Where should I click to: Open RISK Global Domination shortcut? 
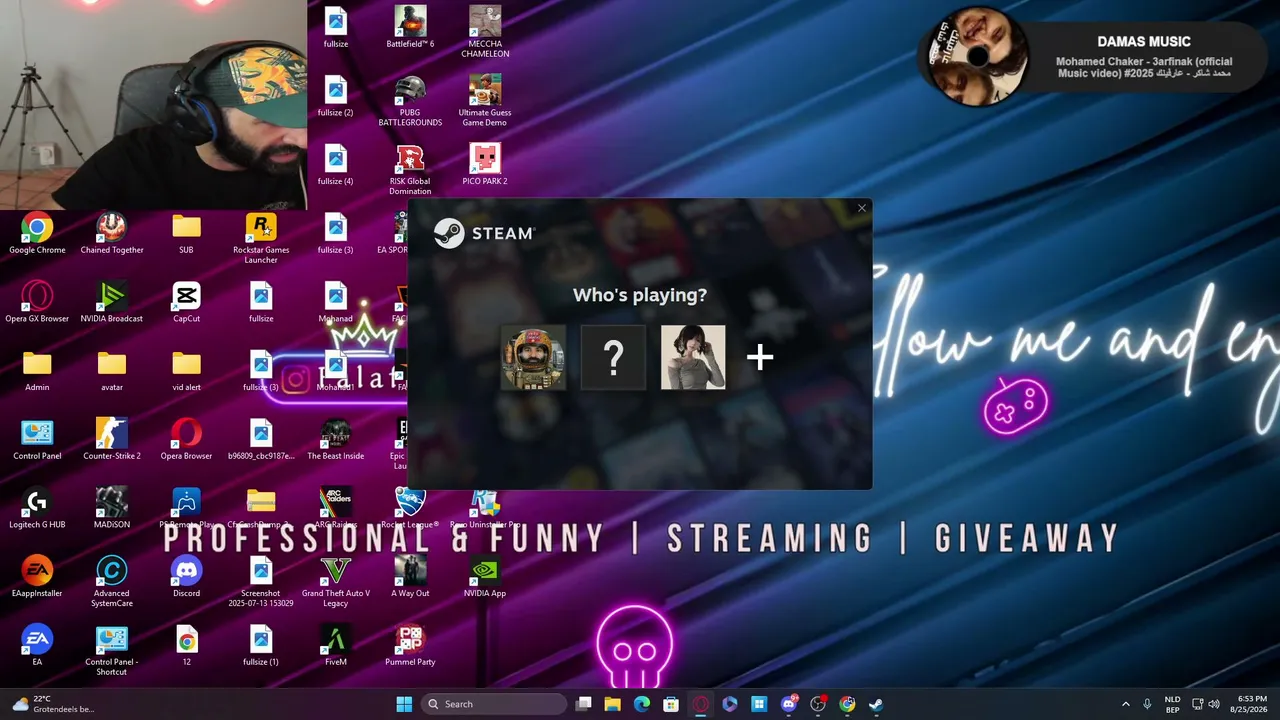410,169
